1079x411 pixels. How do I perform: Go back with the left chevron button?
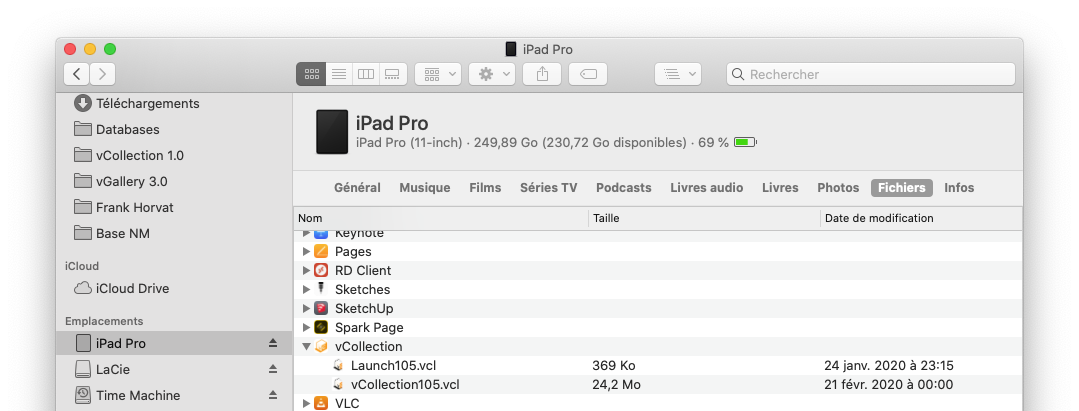coord(76,74)
